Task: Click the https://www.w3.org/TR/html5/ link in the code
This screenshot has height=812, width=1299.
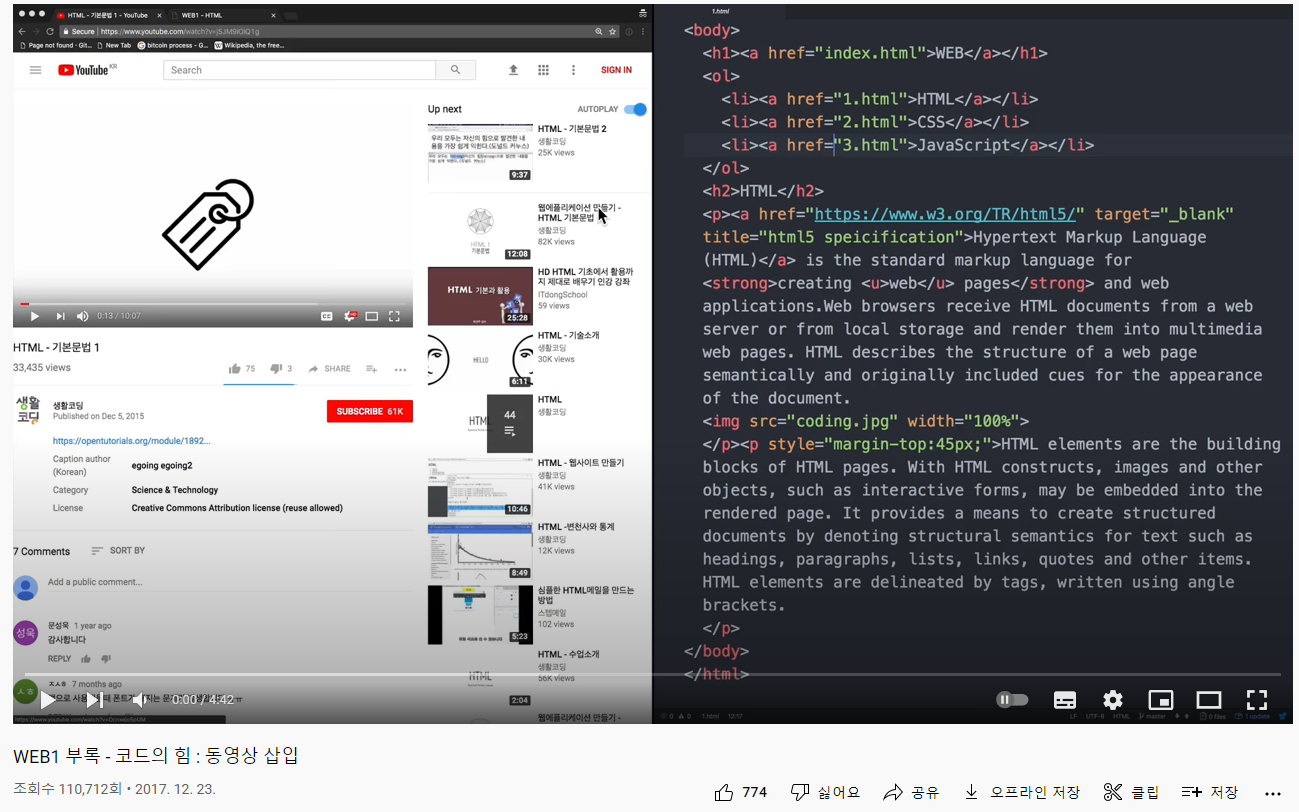Action: 945,214
